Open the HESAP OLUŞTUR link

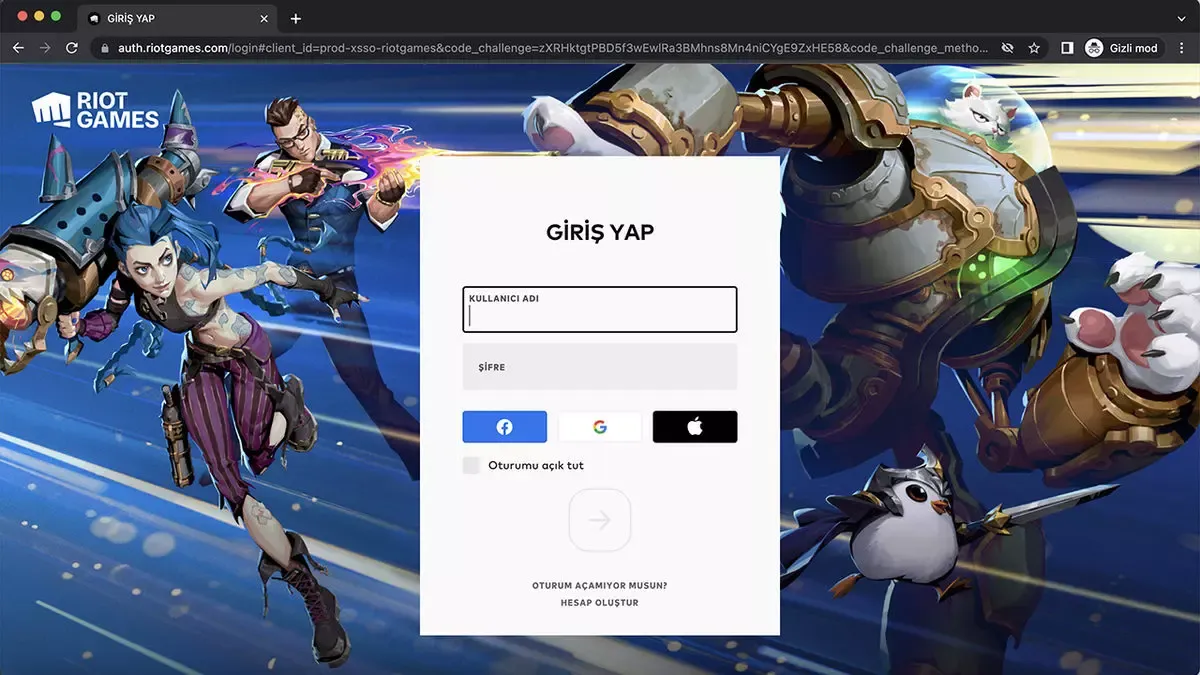[599, 602]
